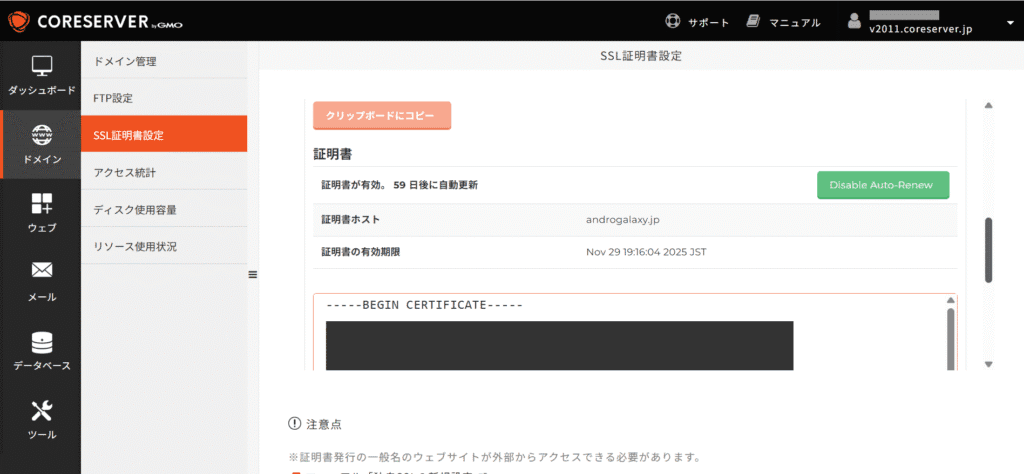This screenshot has height=474, width=1024.
Task: Open the Dashboard monitor icon
Action: (42, 65)
